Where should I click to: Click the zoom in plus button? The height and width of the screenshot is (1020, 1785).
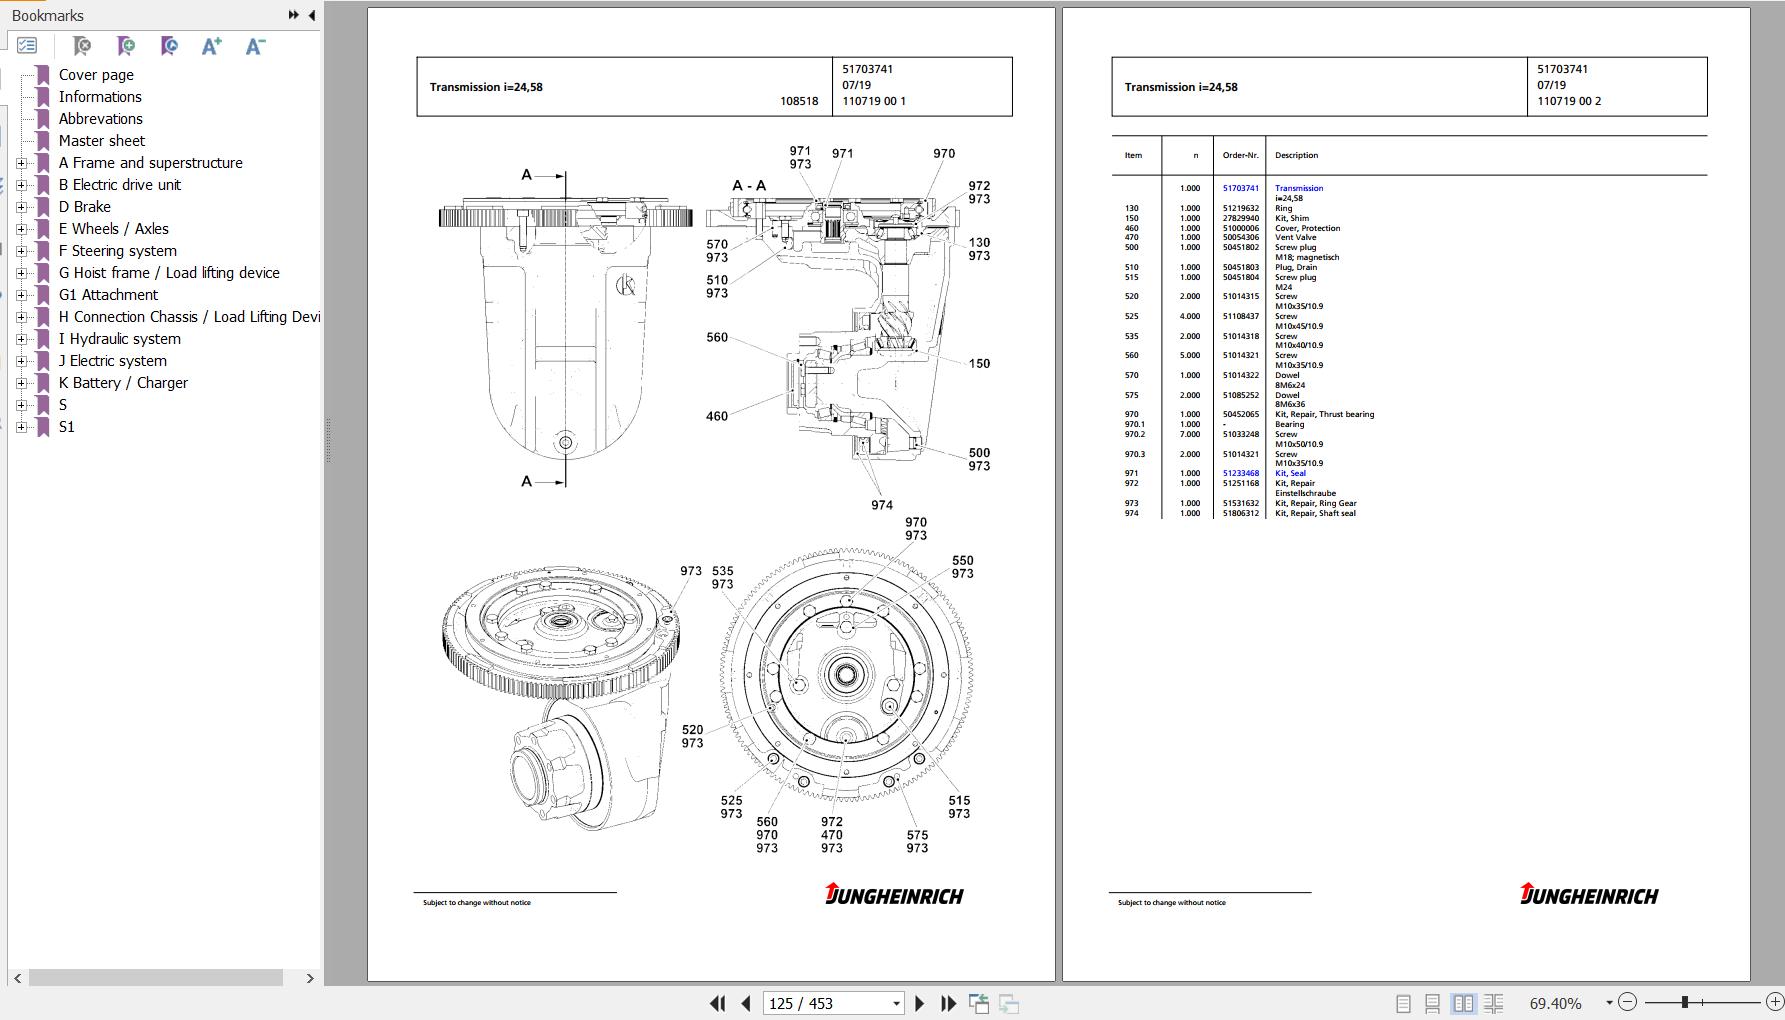coord(1775,1002)
